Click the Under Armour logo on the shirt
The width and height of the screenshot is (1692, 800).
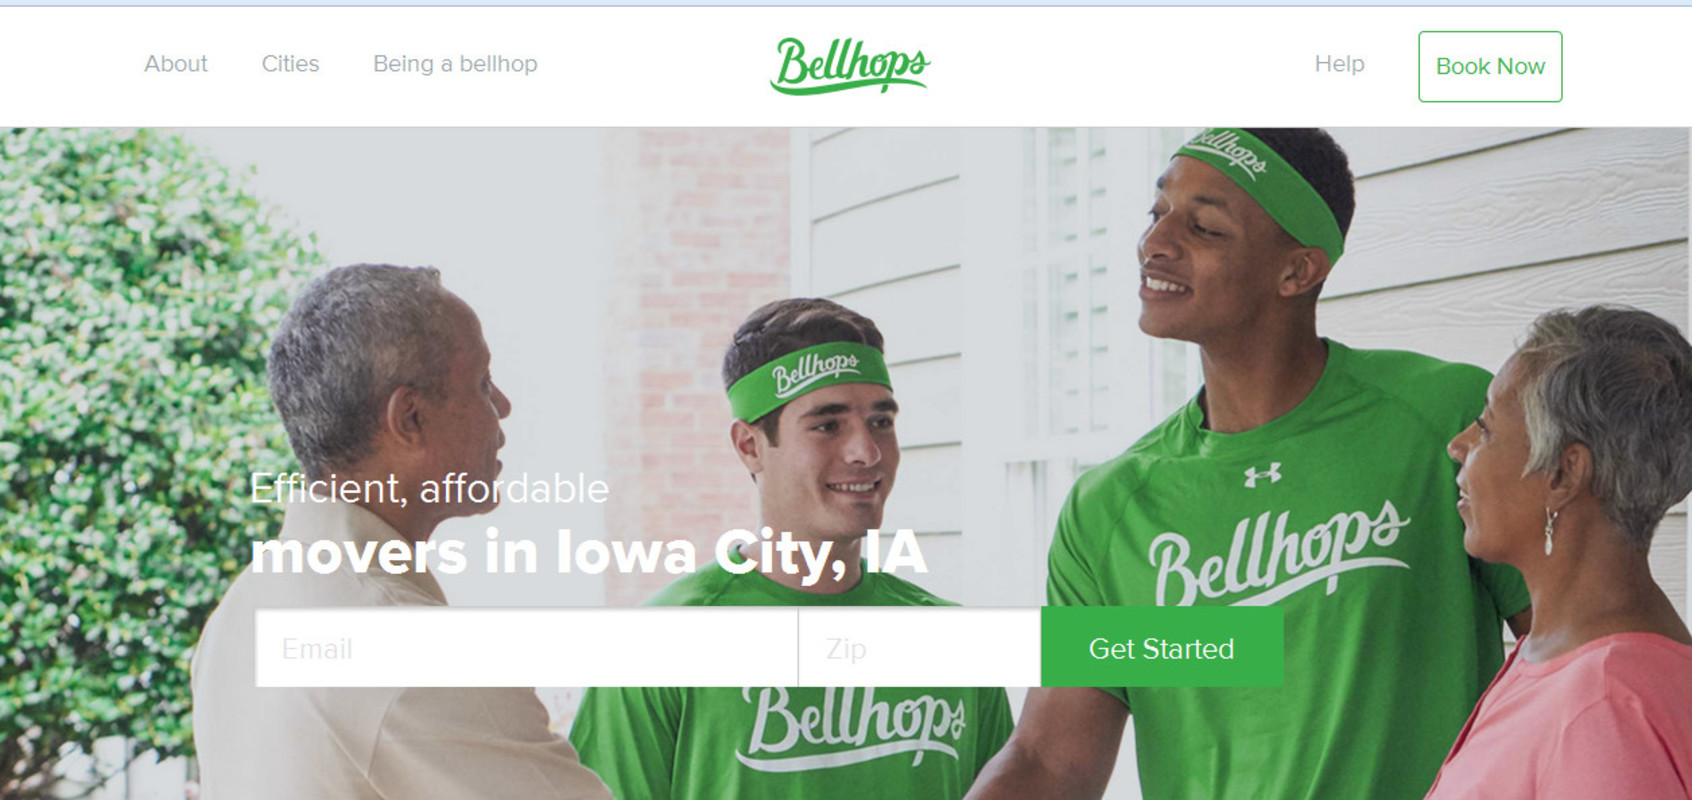pos(1262,475)
